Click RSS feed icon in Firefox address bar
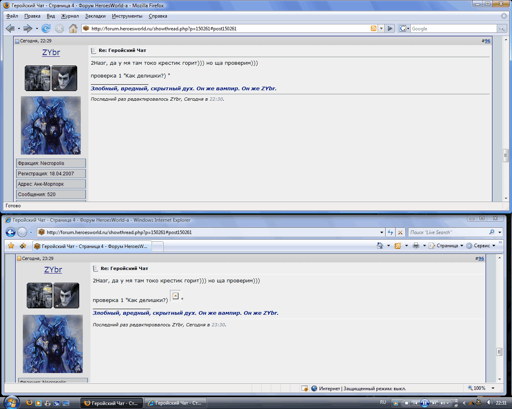Image resolution: width=512 pixels, height=409 pixels. coord(373,29)
